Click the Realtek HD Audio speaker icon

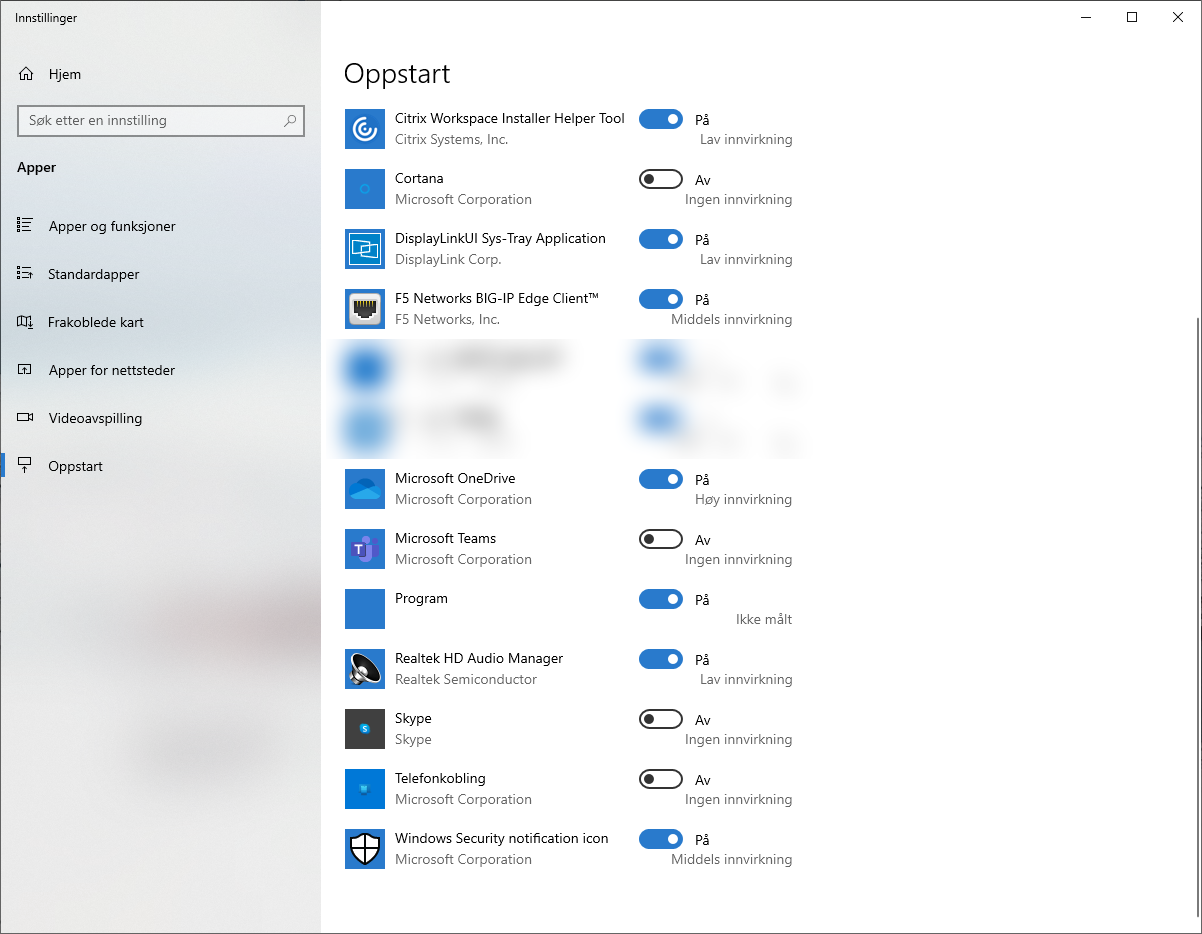pyautogui.click(x=365, y=669)
